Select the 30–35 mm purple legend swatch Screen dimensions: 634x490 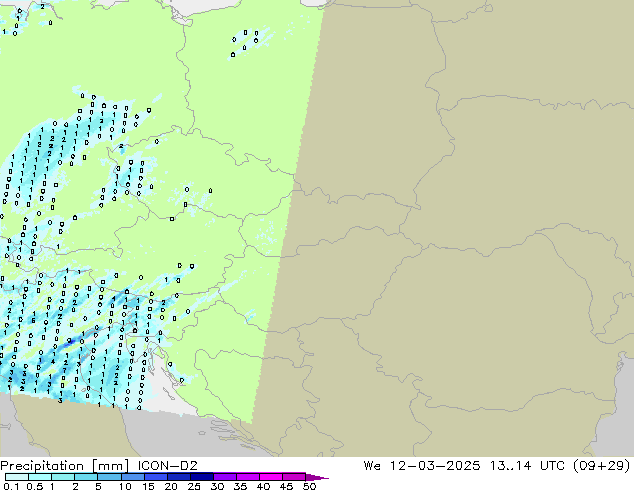(x=224, y=477)
